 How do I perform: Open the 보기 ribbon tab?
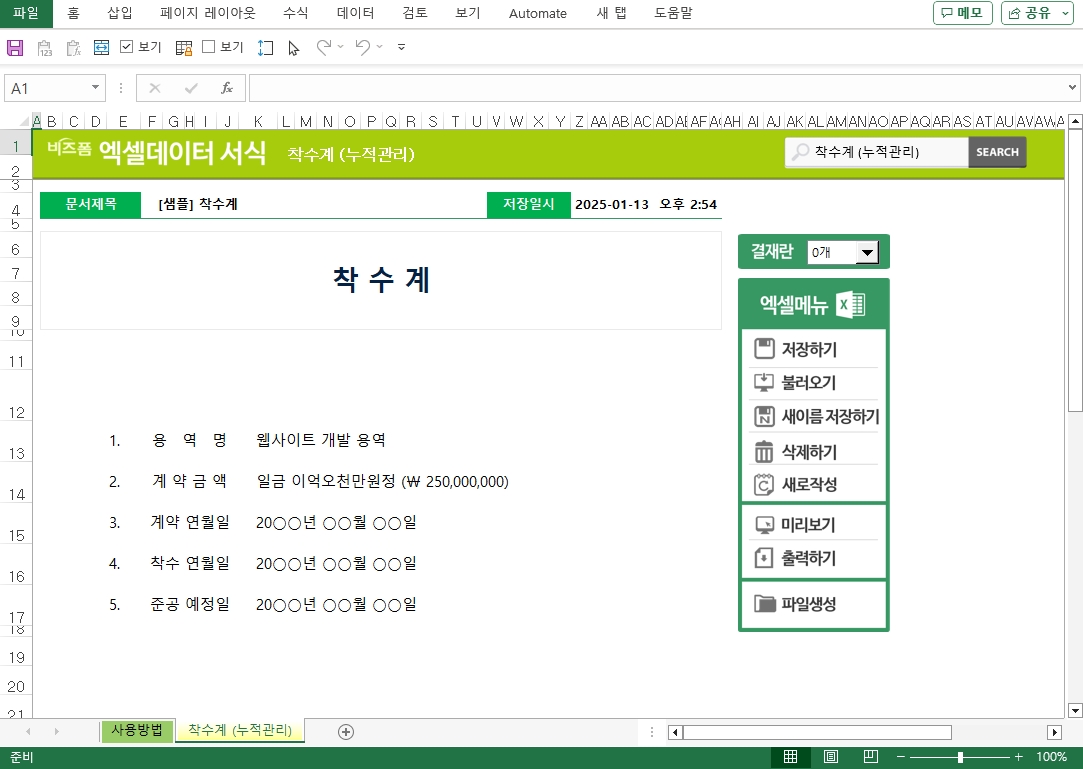(x=468, y=13)
